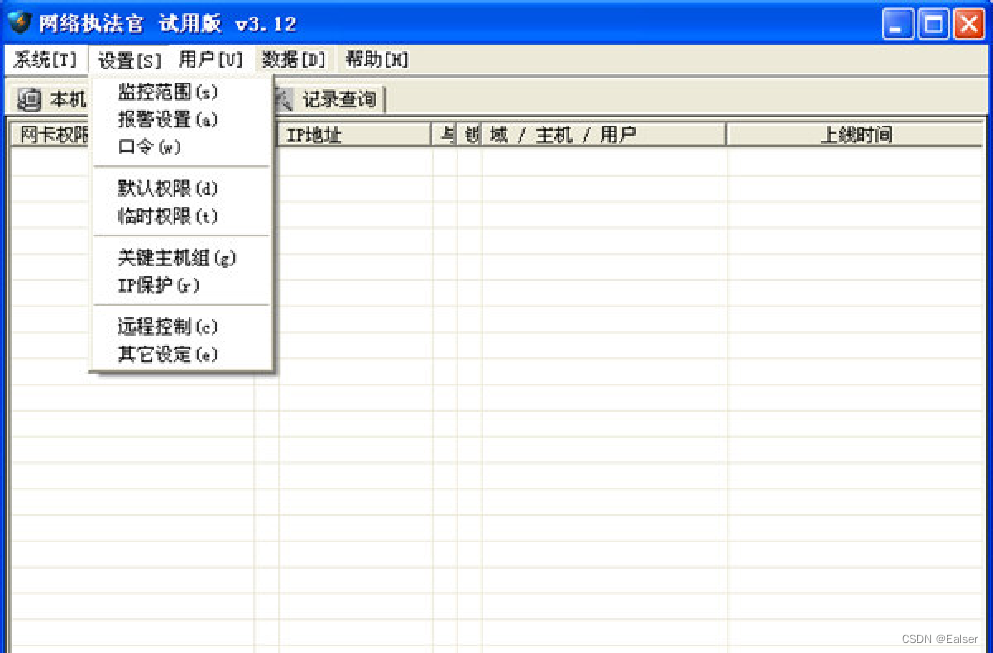This screenshot has width=993, height=653.
Task: Click the 锁 column header
Action: click(x=470, y=134)
